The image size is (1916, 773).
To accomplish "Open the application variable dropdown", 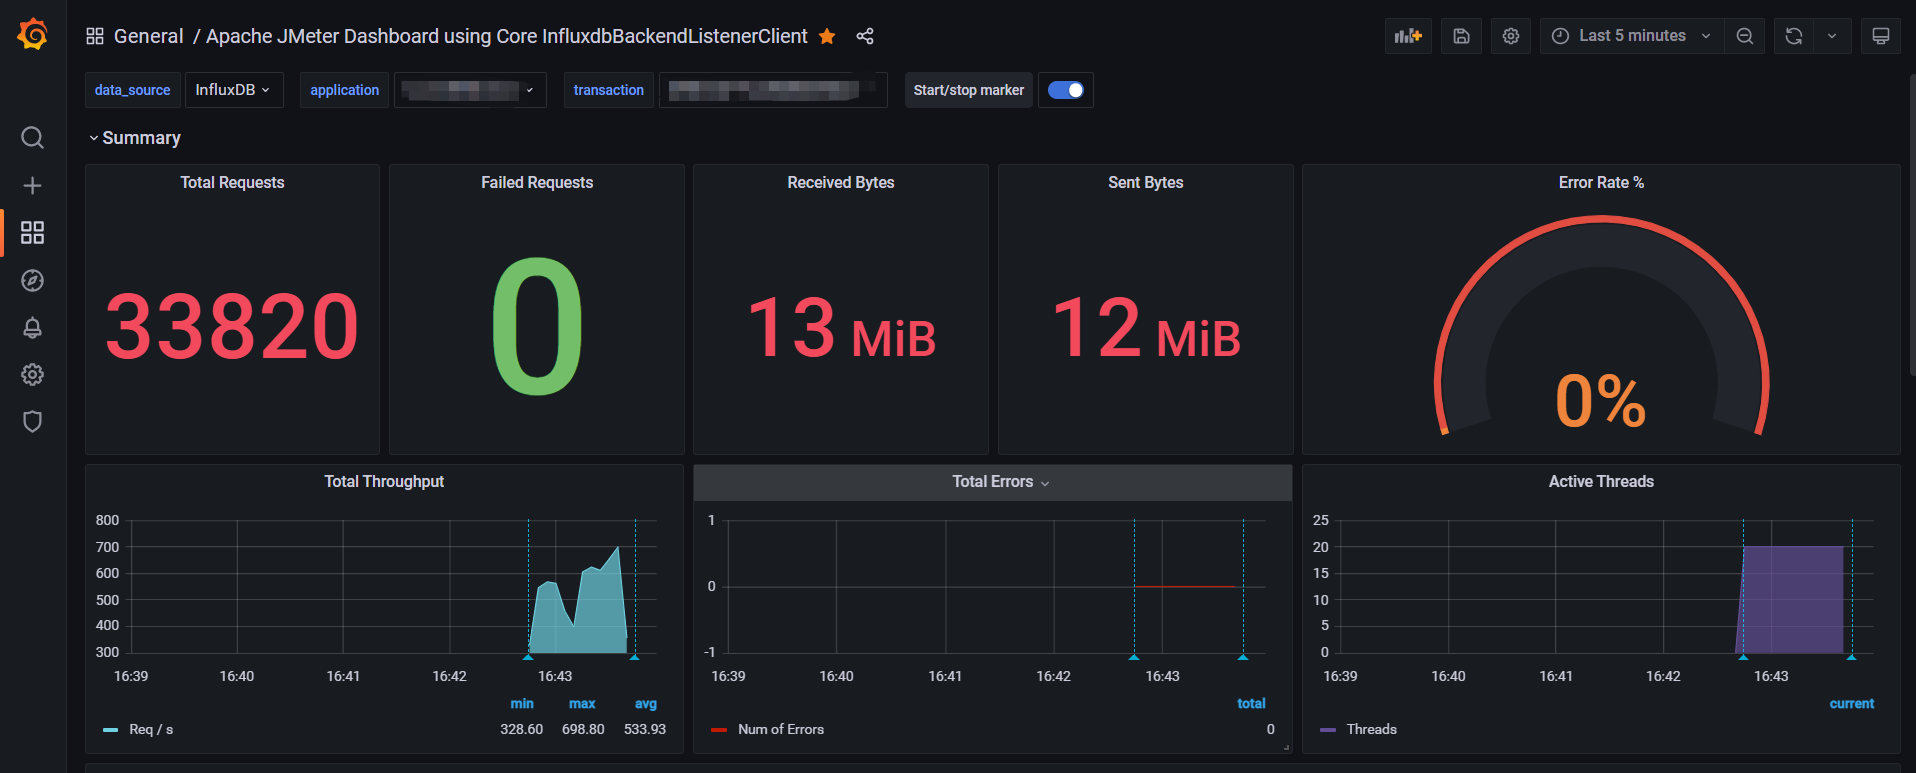I will tap(470, 90).
